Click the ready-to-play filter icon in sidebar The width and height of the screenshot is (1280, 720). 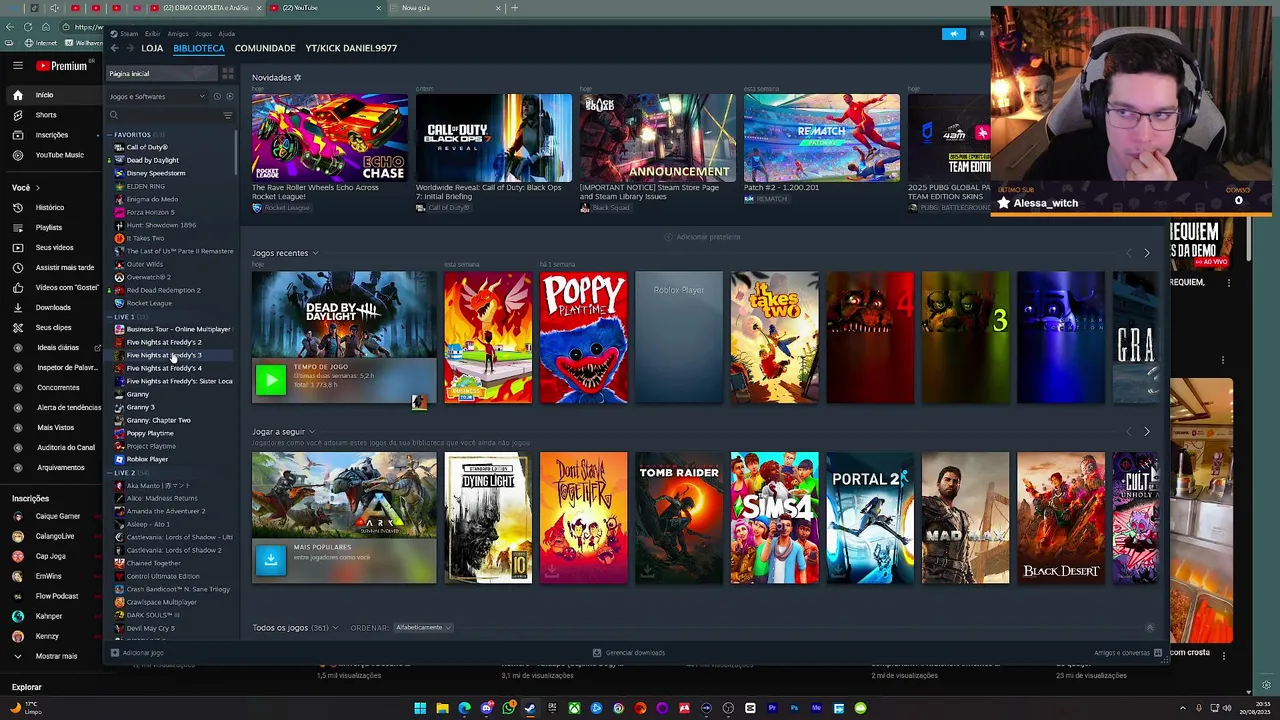point(229,96)
